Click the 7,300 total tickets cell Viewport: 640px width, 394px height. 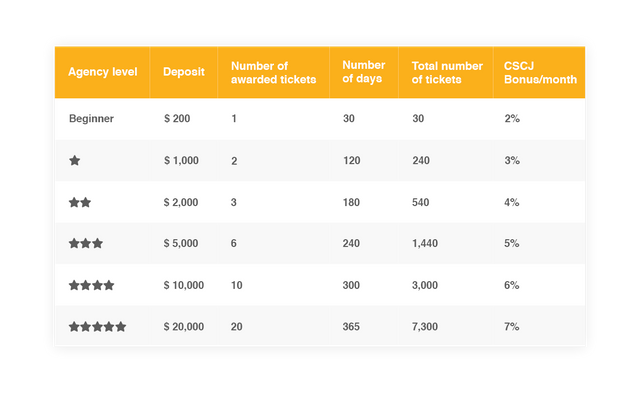click(425, 327)
